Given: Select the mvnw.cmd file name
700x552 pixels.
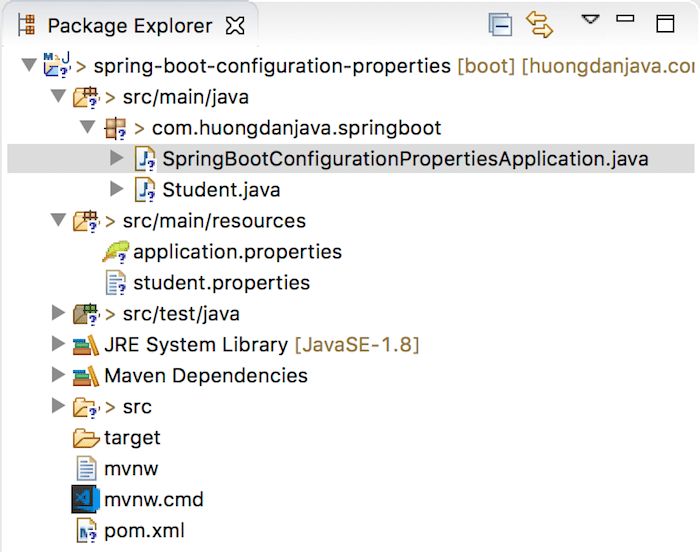Looking at the screenshot, I should 154,500.
